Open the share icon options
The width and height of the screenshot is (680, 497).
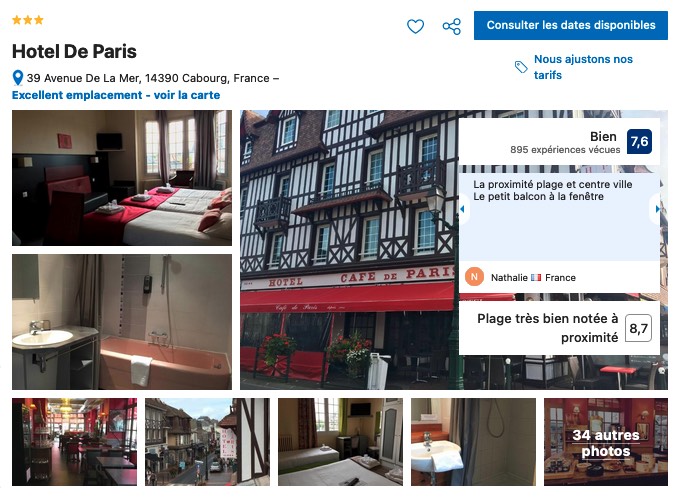(451, 26)
